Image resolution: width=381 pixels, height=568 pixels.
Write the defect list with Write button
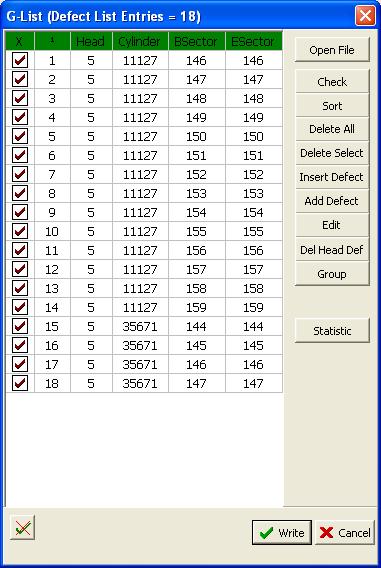(x=282, y=532)
